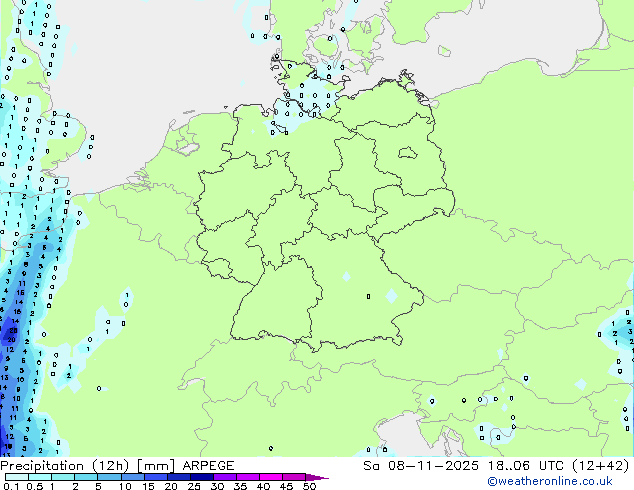Click the legend label '45'
Viewport: 634px width, 490px height.
coord(286,486)
